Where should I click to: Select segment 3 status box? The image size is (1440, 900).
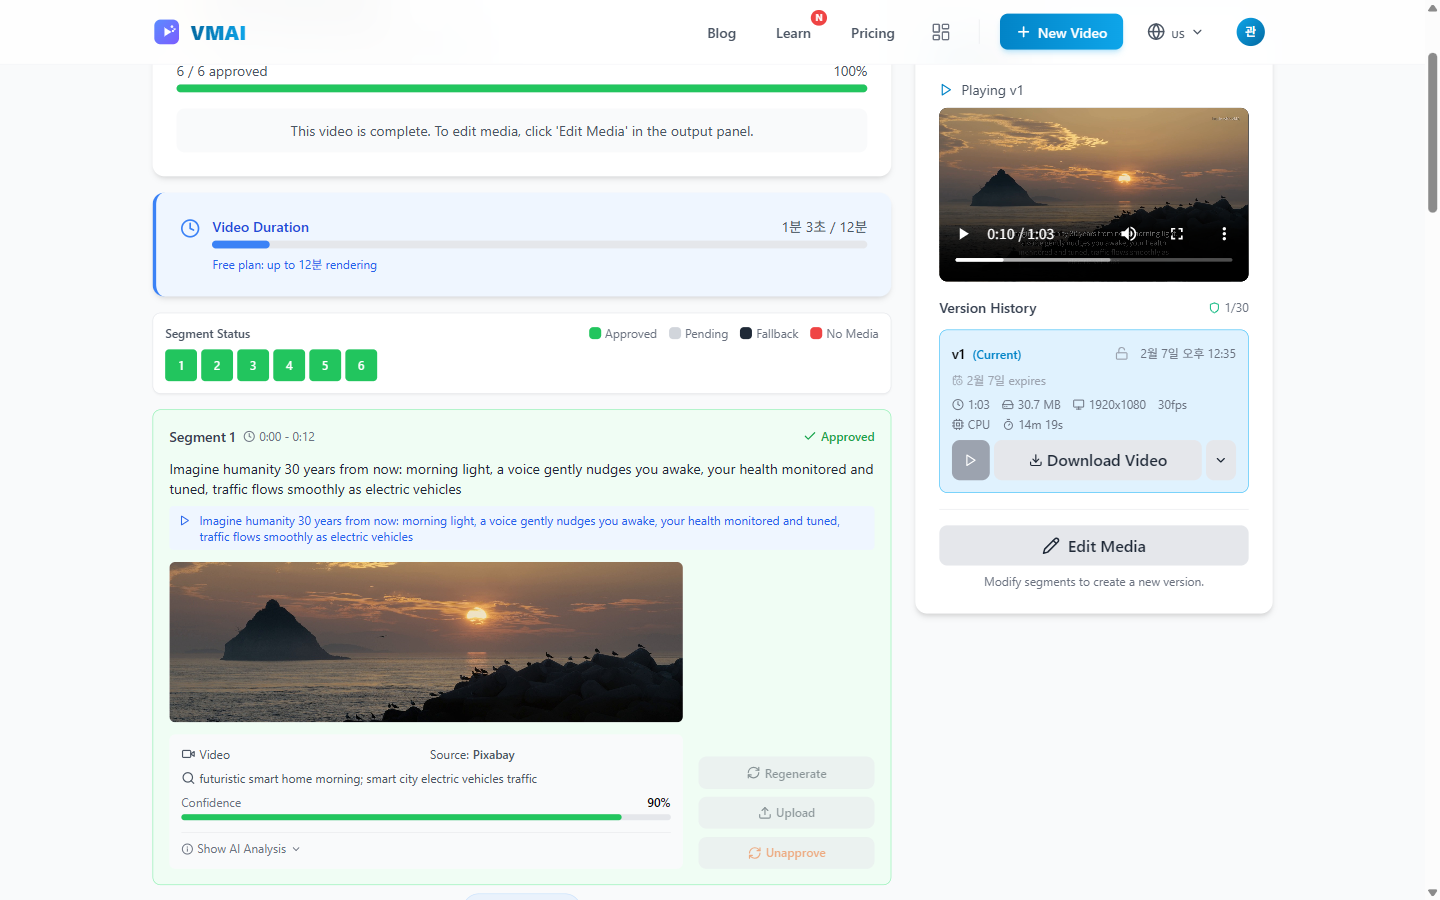tap(253, 365)
